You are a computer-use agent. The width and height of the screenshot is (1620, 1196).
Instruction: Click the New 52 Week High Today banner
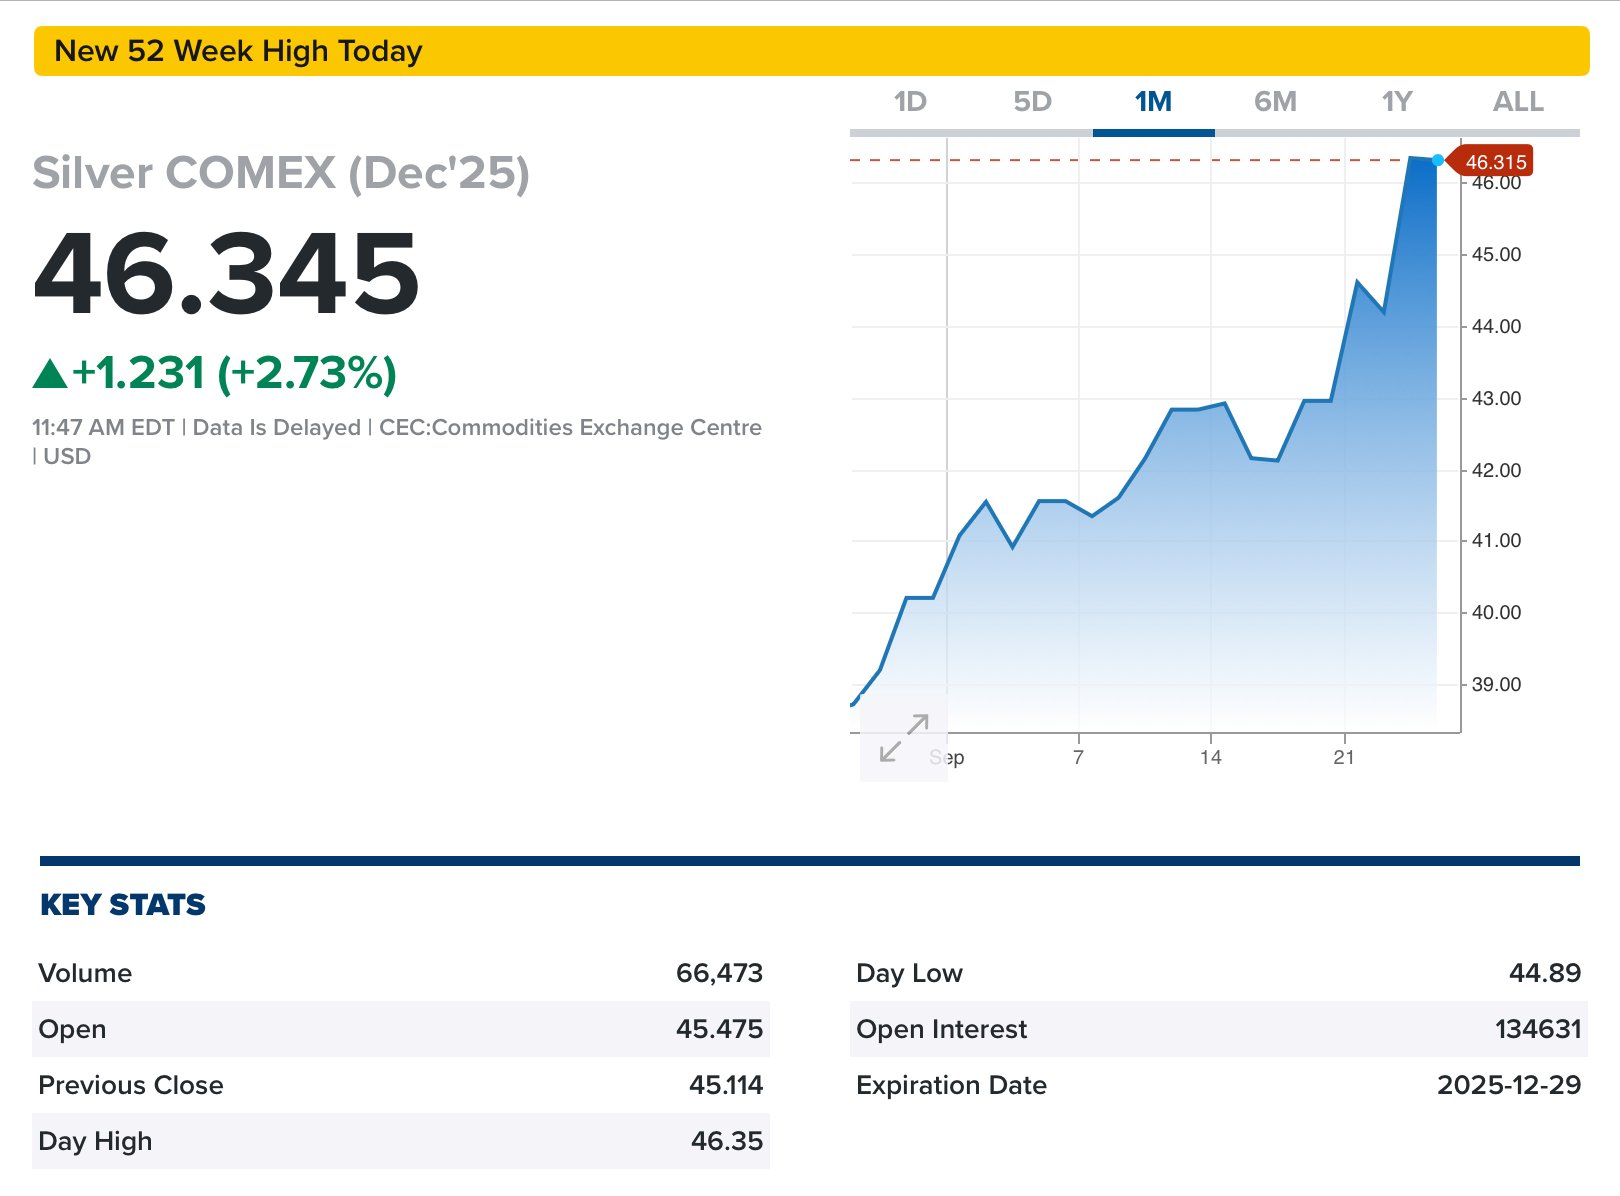[811, 51]
